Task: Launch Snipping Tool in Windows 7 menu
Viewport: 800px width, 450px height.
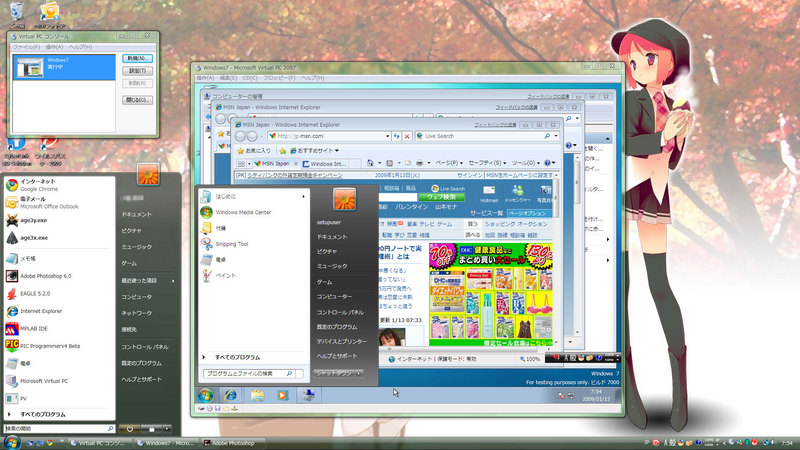Action: [254, 244]
